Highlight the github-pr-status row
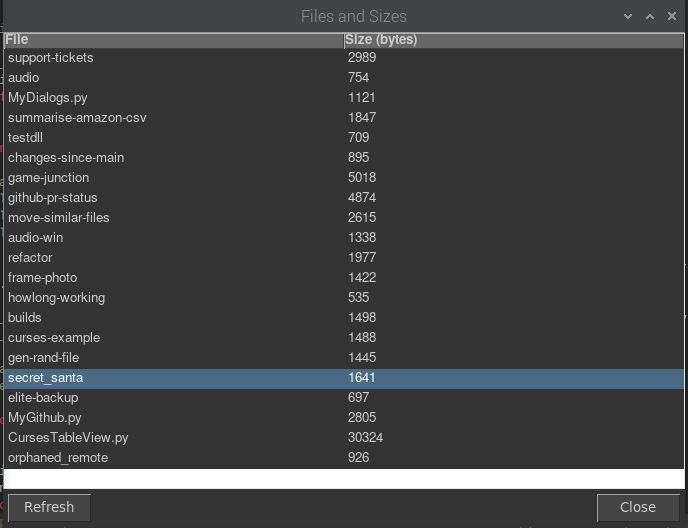This screenshot has width=688, height=528. pos(344,198)
